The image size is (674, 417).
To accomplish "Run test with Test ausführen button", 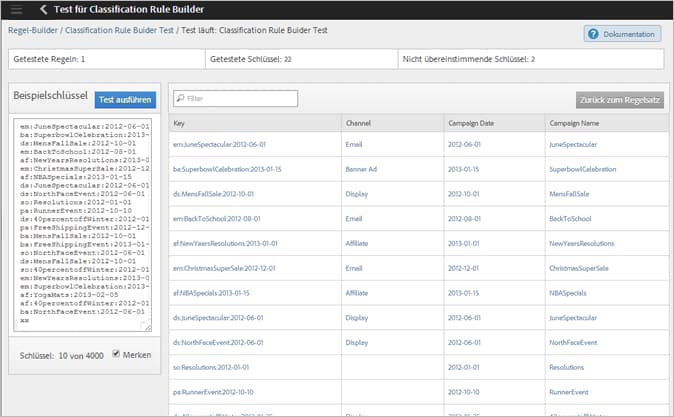I will coord(125,100).
